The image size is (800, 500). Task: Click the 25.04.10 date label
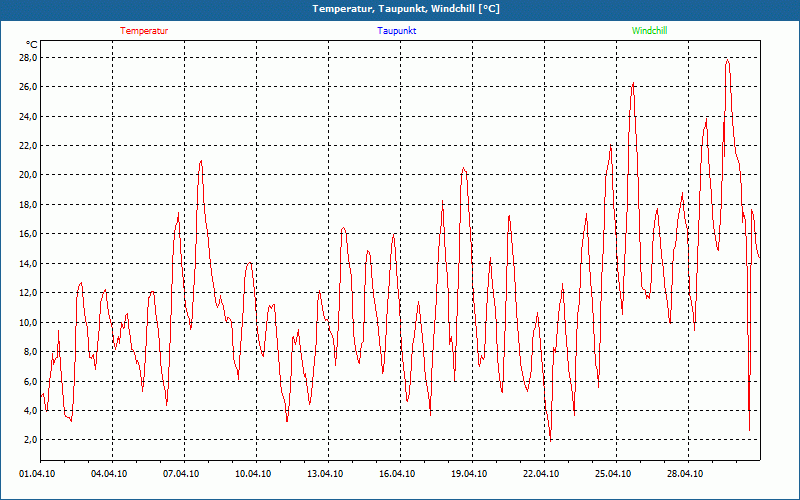point(613,473)
